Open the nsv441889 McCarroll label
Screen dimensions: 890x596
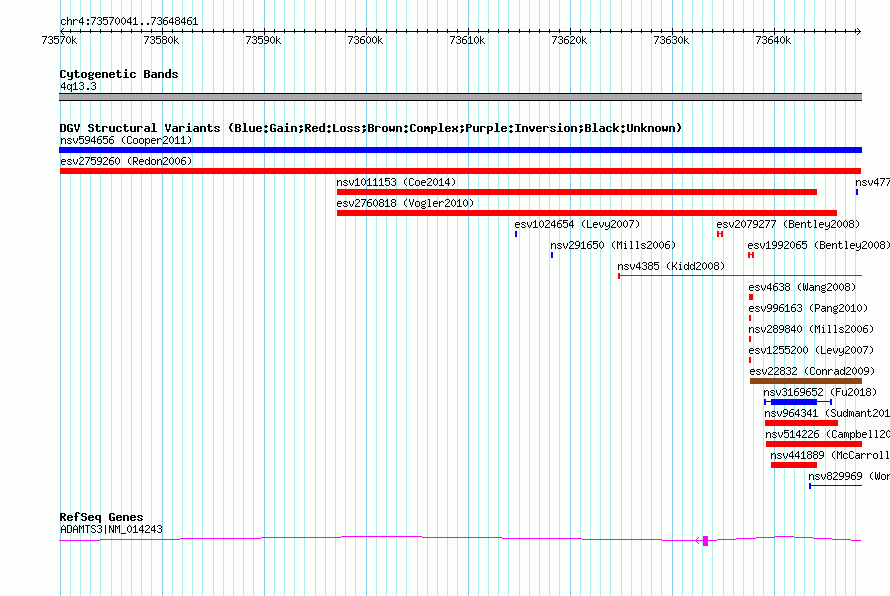(x=830, y=455)
